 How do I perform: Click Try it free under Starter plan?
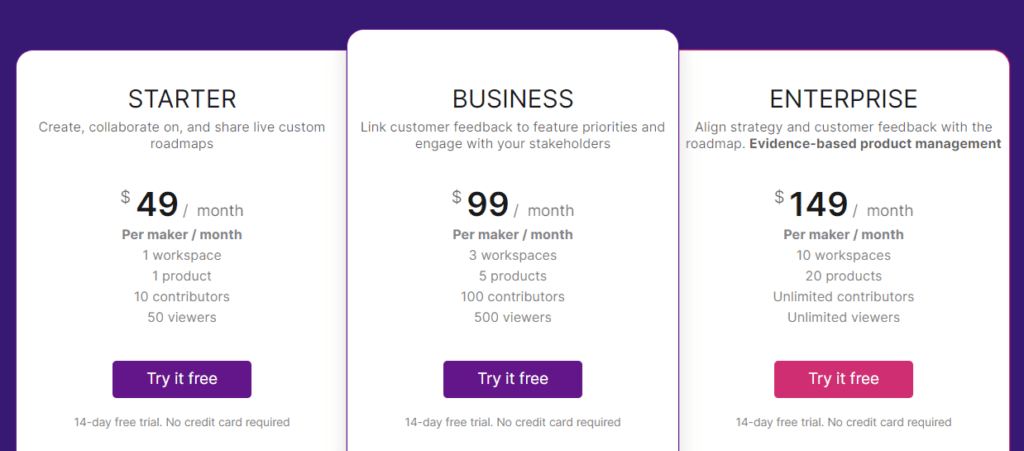[182, 379]
